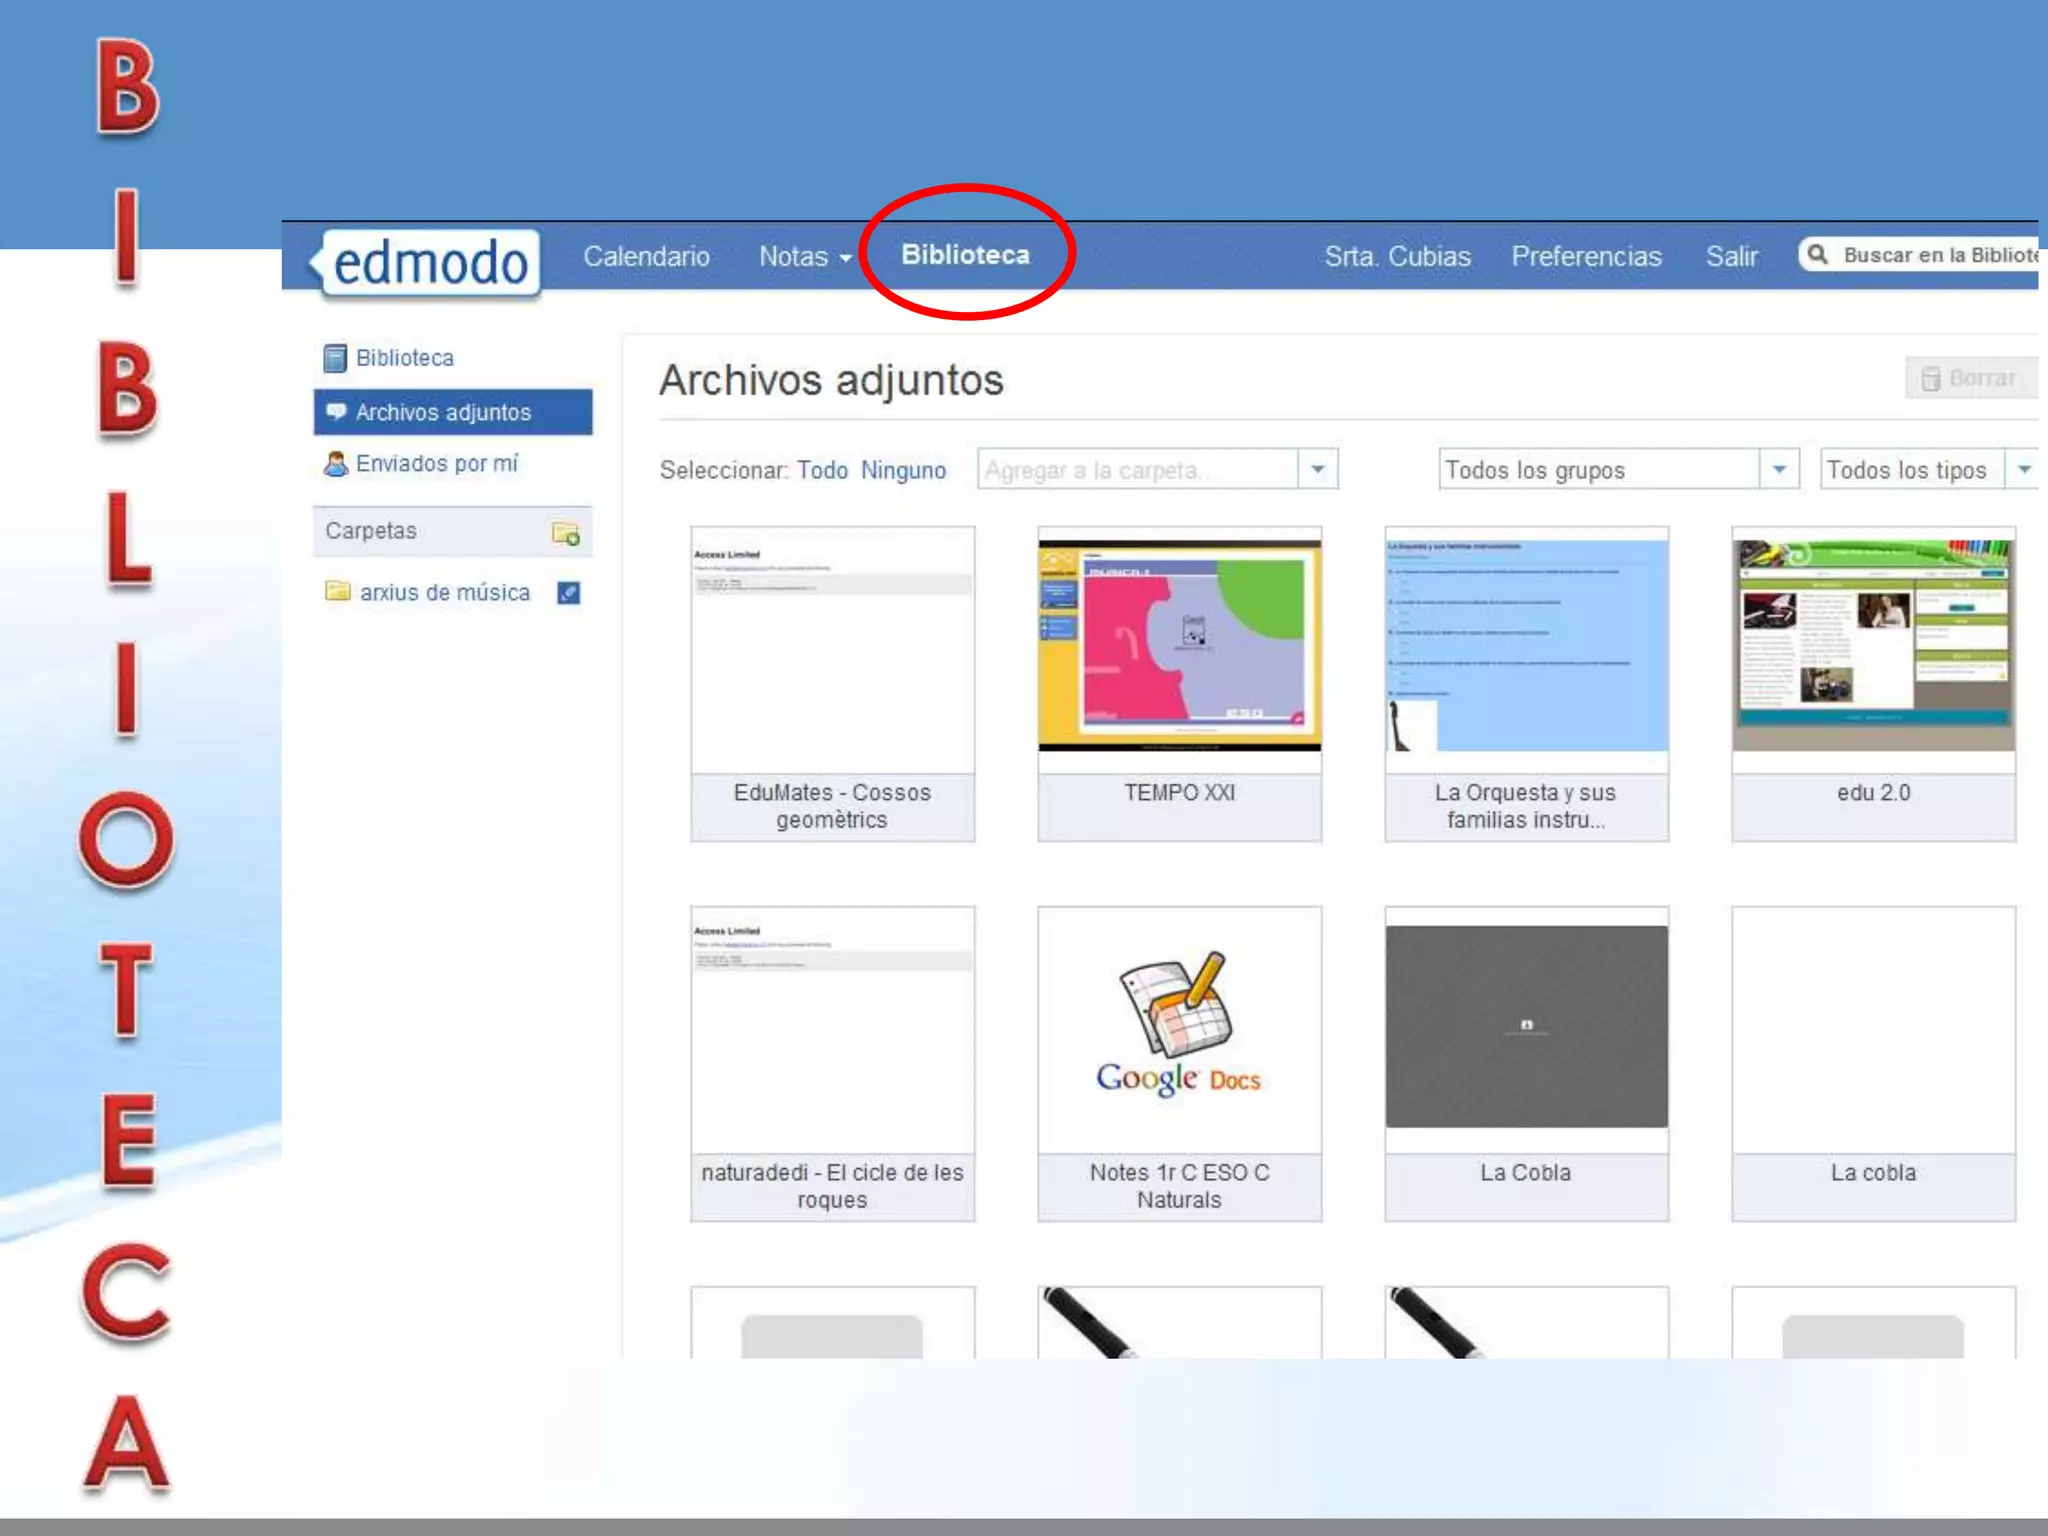Switch to the Calendario tab
The width and height of the screenshot is (2048, 1536).
point(646,257)
